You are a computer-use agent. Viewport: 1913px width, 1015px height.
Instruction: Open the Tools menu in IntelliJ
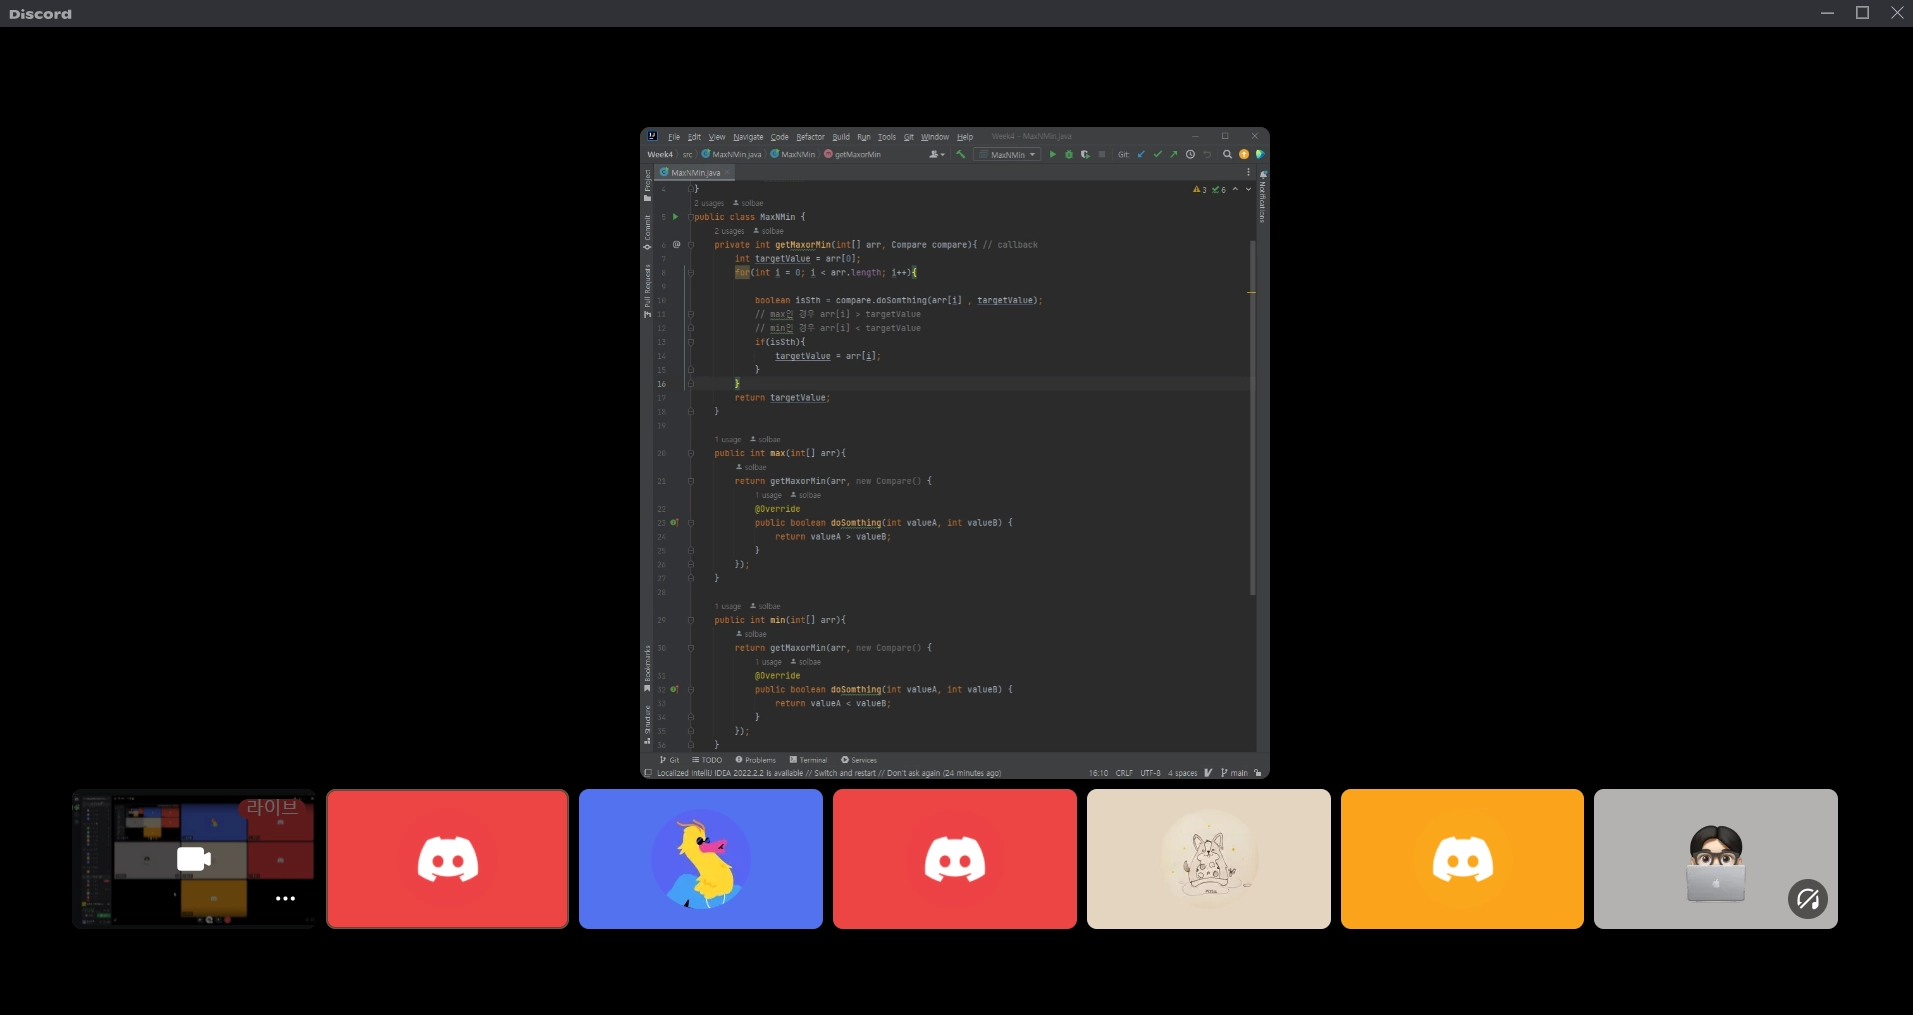pos(887,137)
